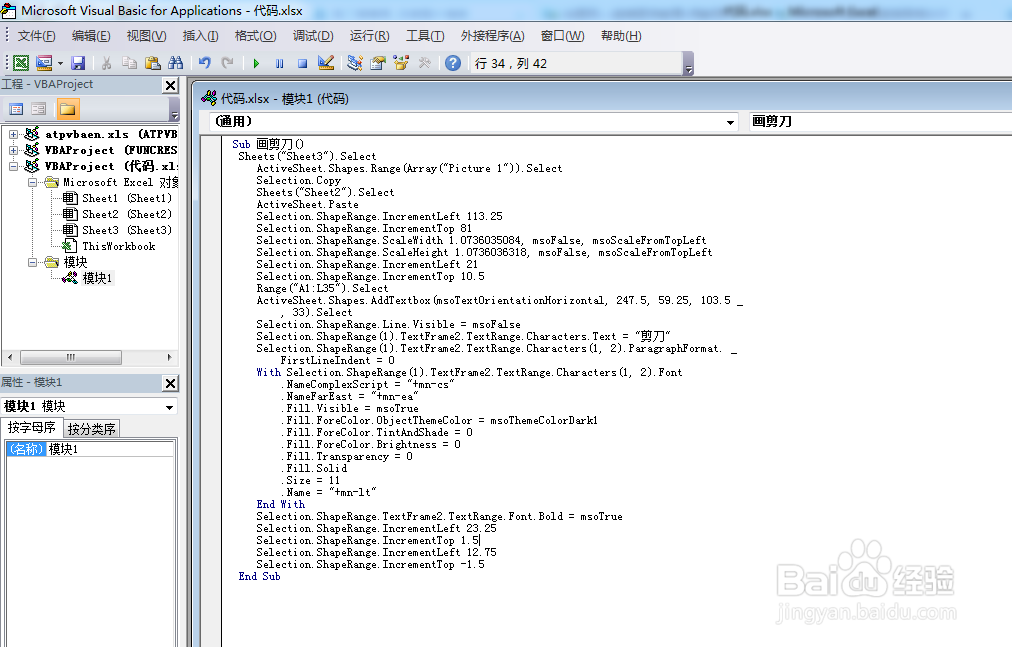Close the 属性 - 模块1 panel
The height and width of the screenshot is (647, 1012).
pos(170,384)
